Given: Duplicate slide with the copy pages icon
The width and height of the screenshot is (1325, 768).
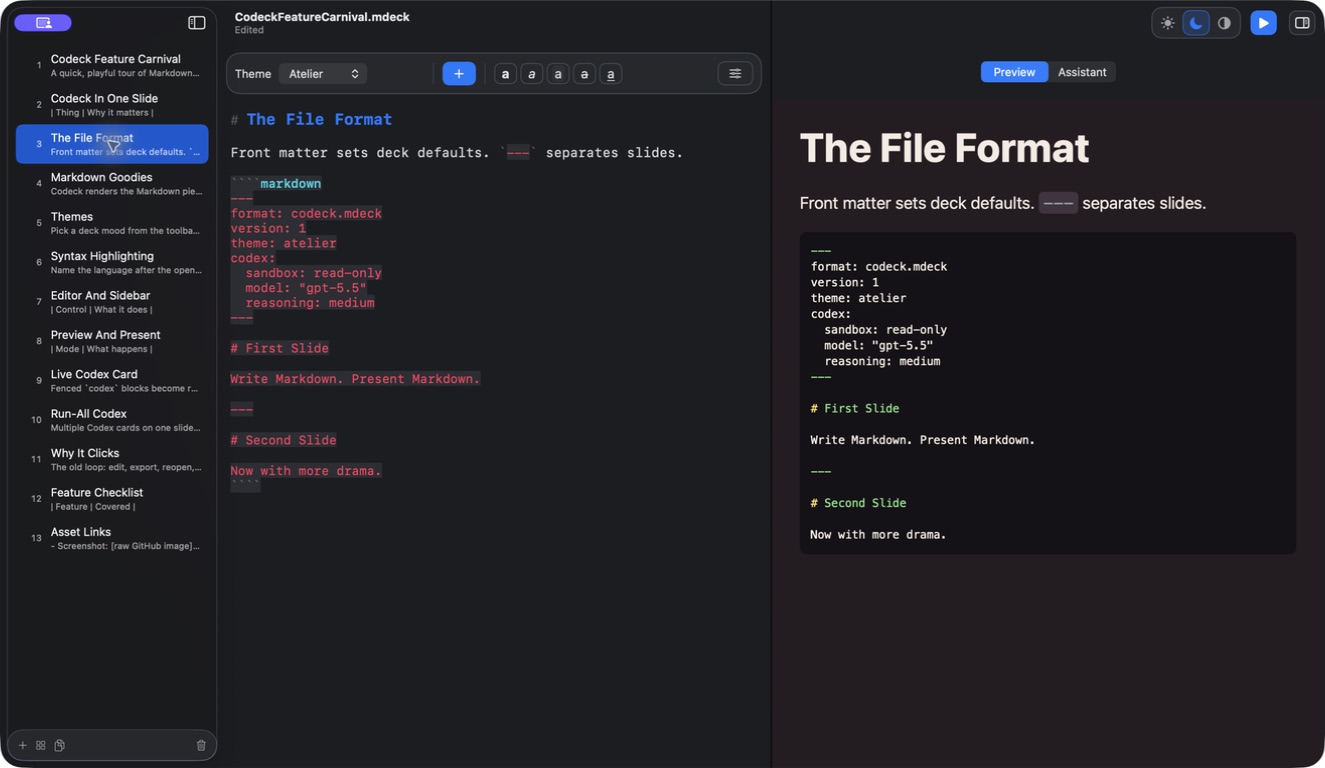Looking at the screenshot, I should tap(60, 745).
